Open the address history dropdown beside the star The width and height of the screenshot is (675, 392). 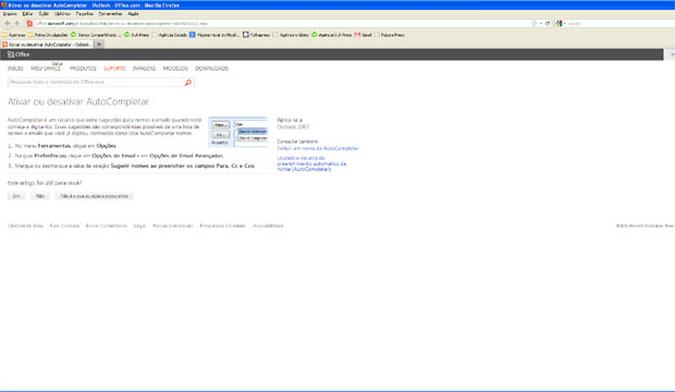point(541,23)
